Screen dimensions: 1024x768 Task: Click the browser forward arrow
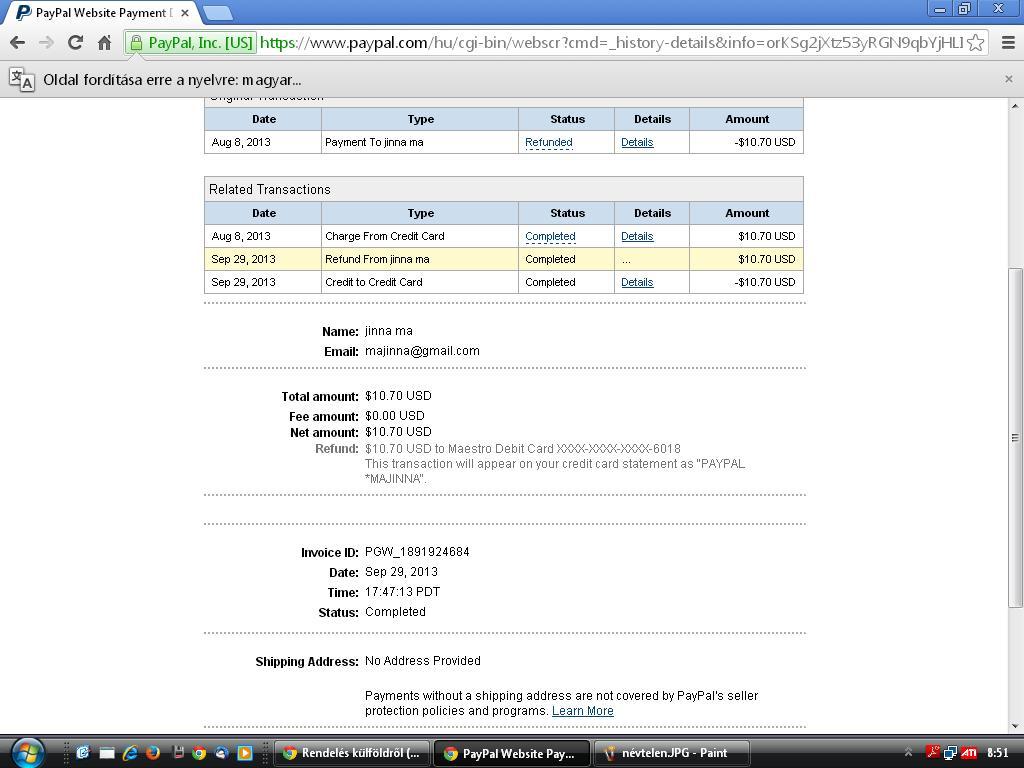pyautogui.click(x=46, y=43)
